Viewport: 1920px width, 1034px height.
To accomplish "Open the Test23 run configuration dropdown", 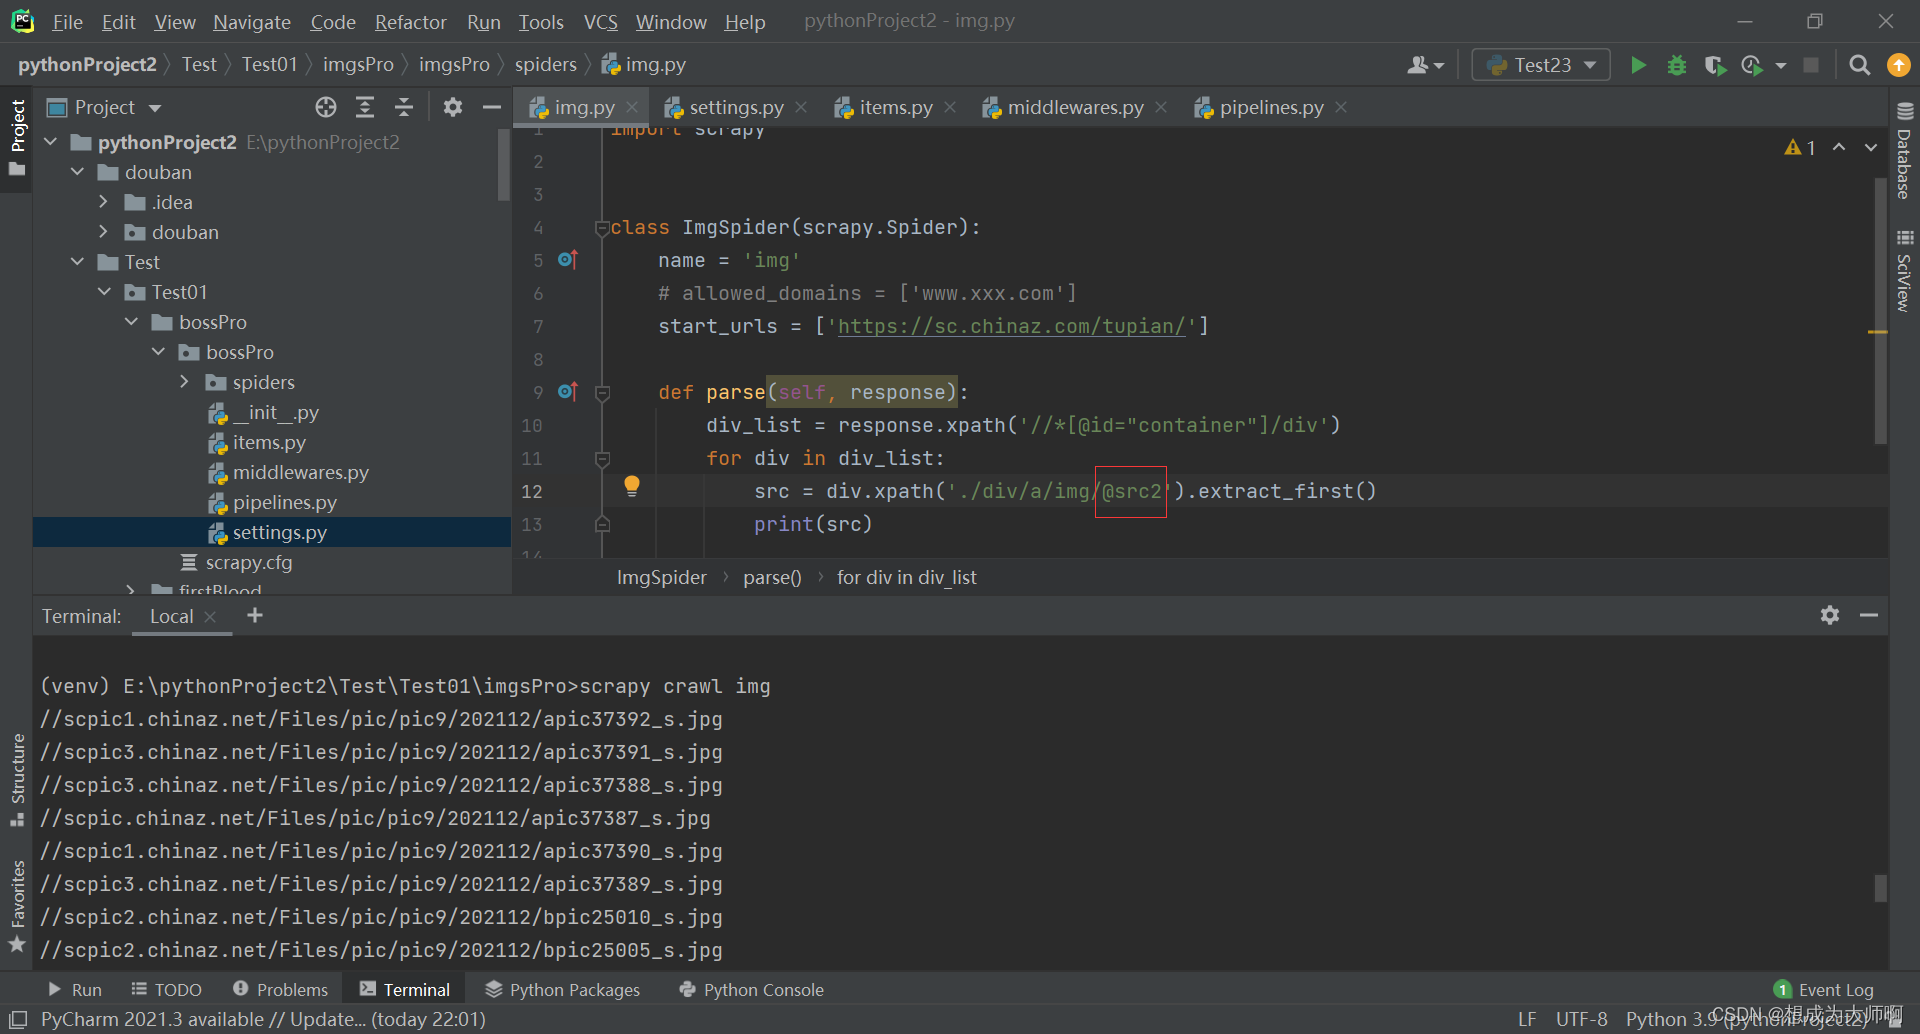I will [1541, 65].
